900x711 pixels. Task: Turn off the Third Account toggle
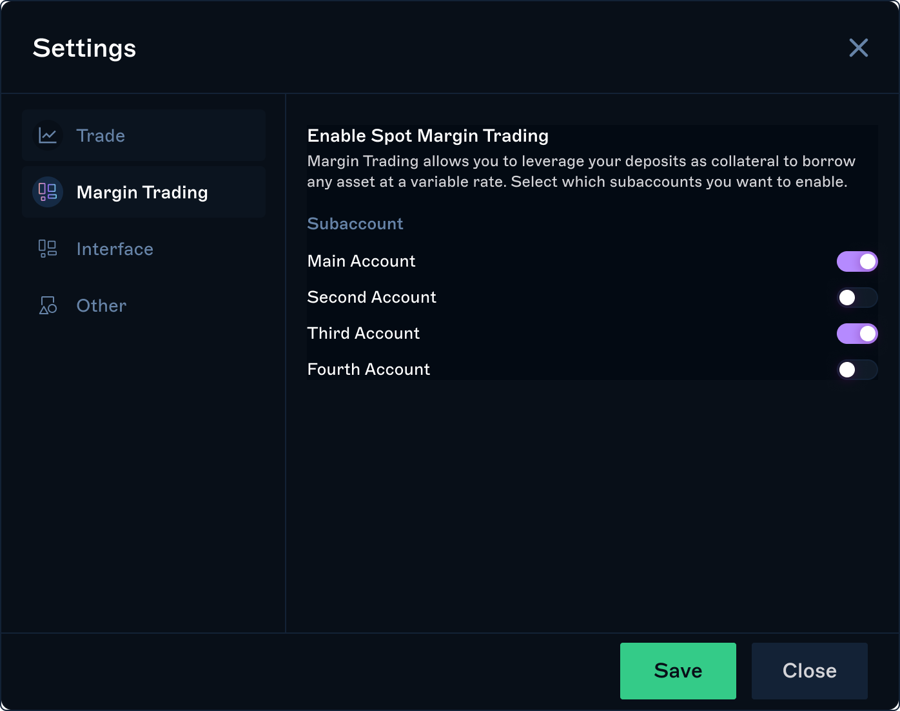(857, 333)
